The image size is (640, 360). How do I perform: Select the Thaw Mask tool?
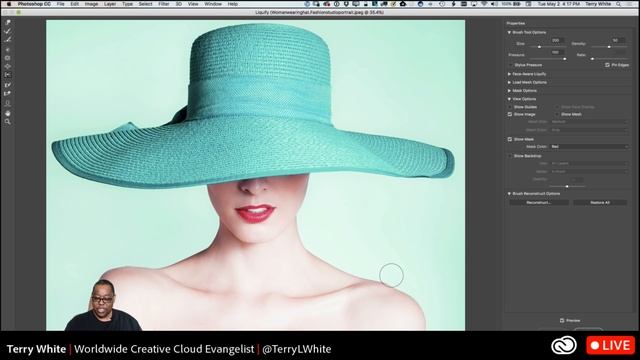click(8, 93)
